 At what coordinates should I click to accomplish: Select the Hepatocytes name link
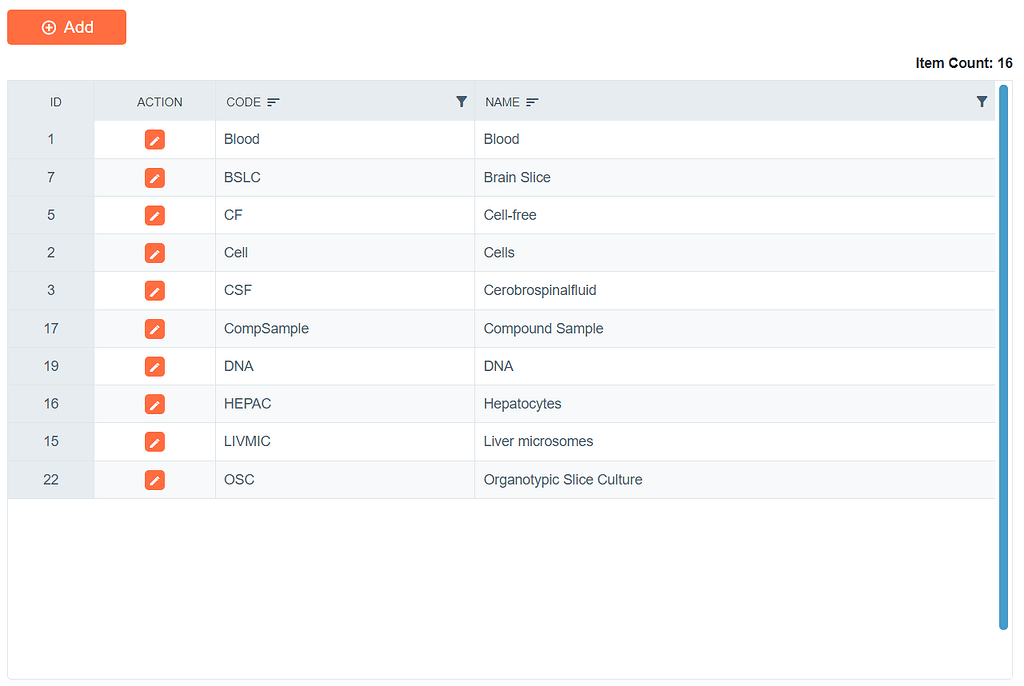(x=522, y=403)
